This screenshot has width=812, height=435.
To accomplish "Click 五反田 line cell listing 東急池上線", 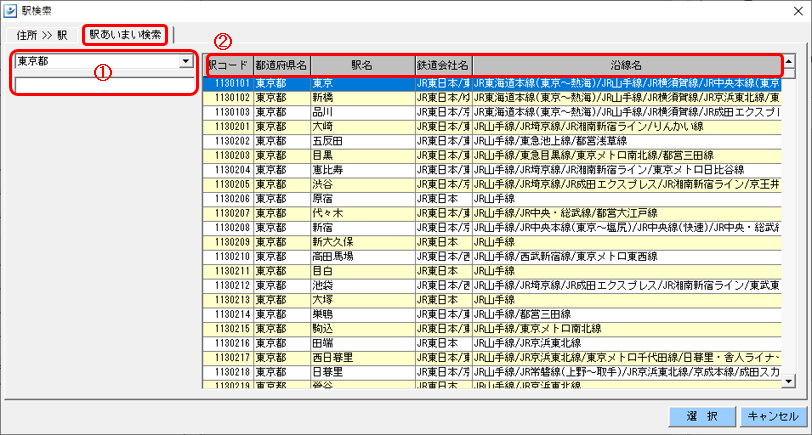I will 627,141.
